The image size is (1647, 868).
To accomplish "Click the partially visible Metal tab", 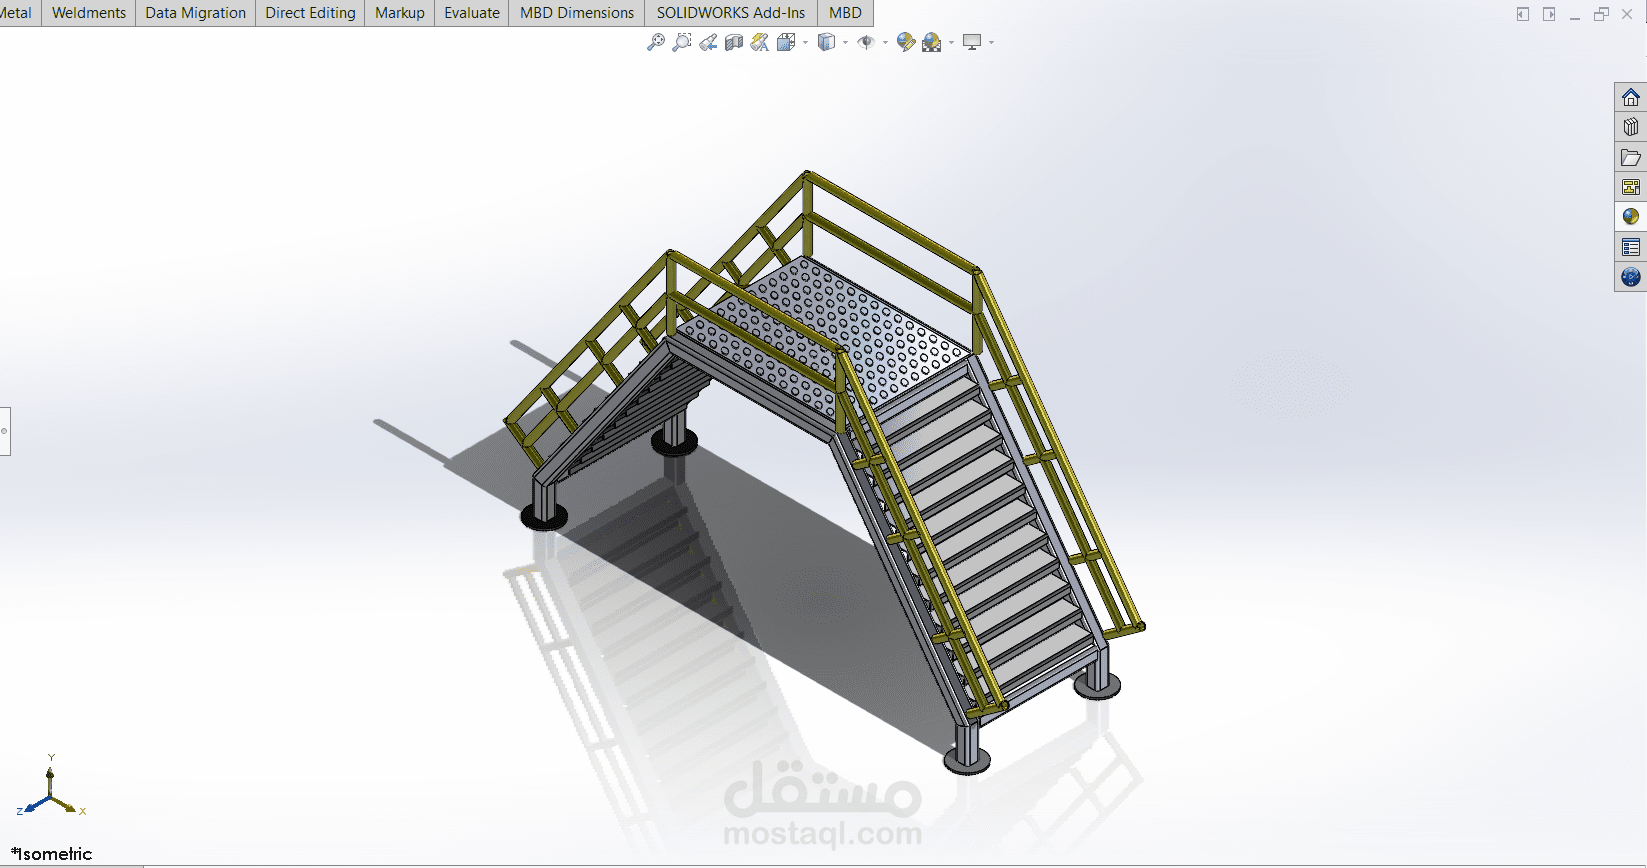I will 18,13.
